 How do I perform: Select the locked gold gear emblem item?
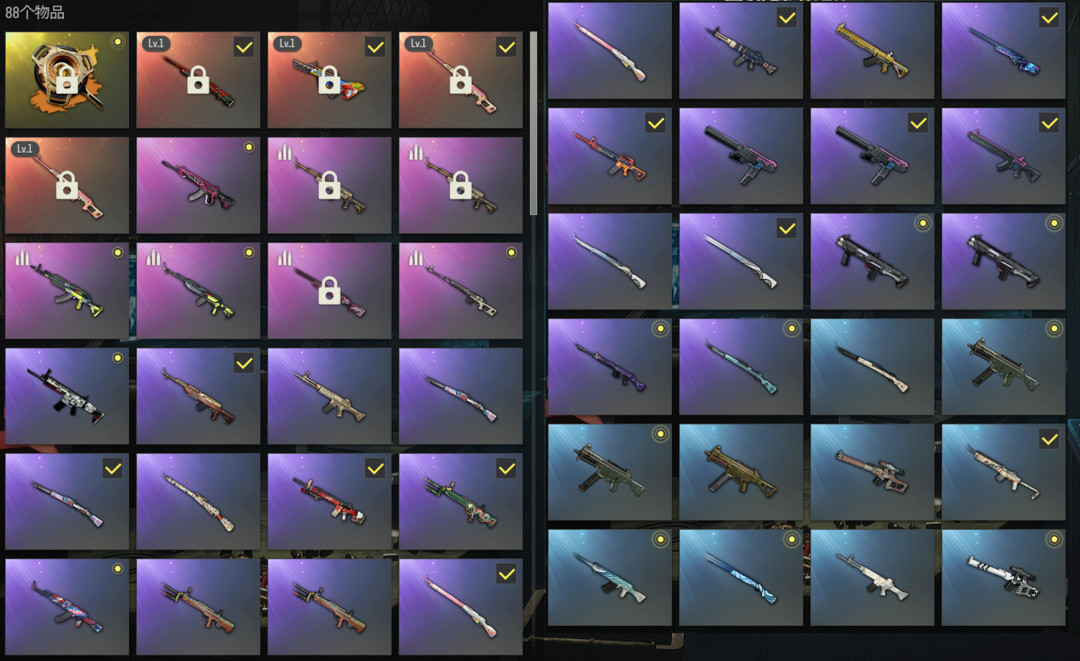coord(67,80)
